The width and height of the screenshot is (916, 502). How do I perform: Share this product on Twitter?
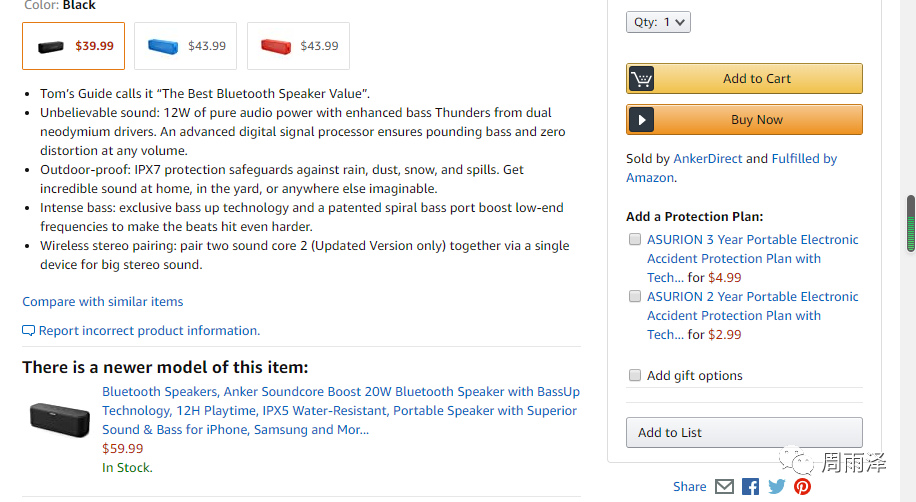click(776, 487)
